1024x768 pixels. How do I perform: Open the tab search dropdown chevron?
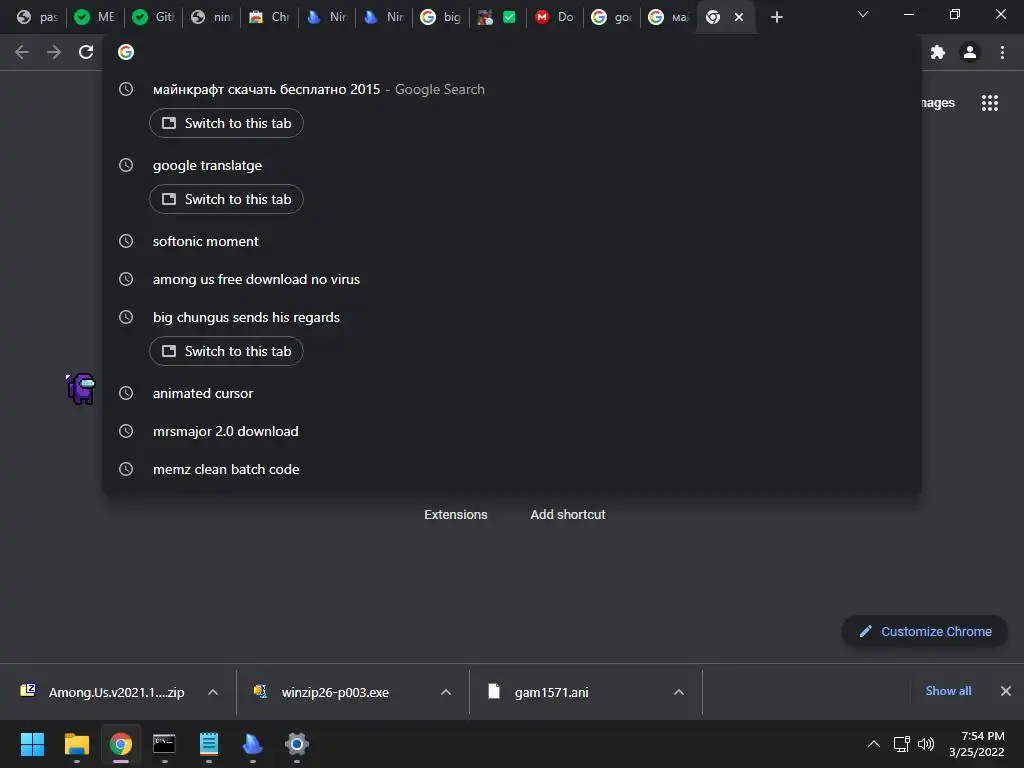(863, 14)
